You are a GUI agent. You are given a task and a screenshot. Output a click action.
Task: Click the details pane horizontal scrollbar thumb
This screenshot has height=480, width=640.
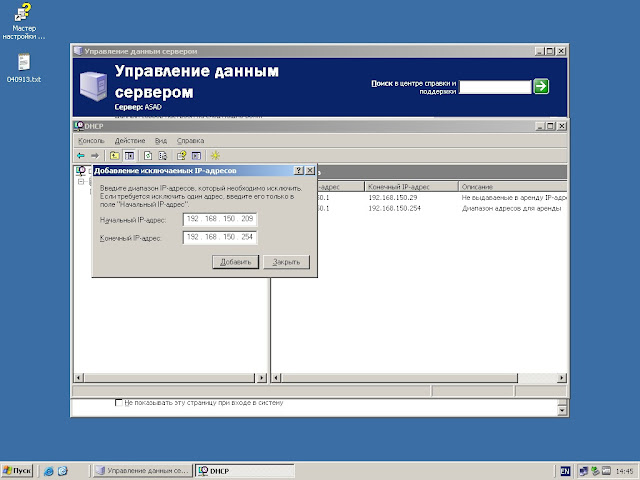[399, 378]
